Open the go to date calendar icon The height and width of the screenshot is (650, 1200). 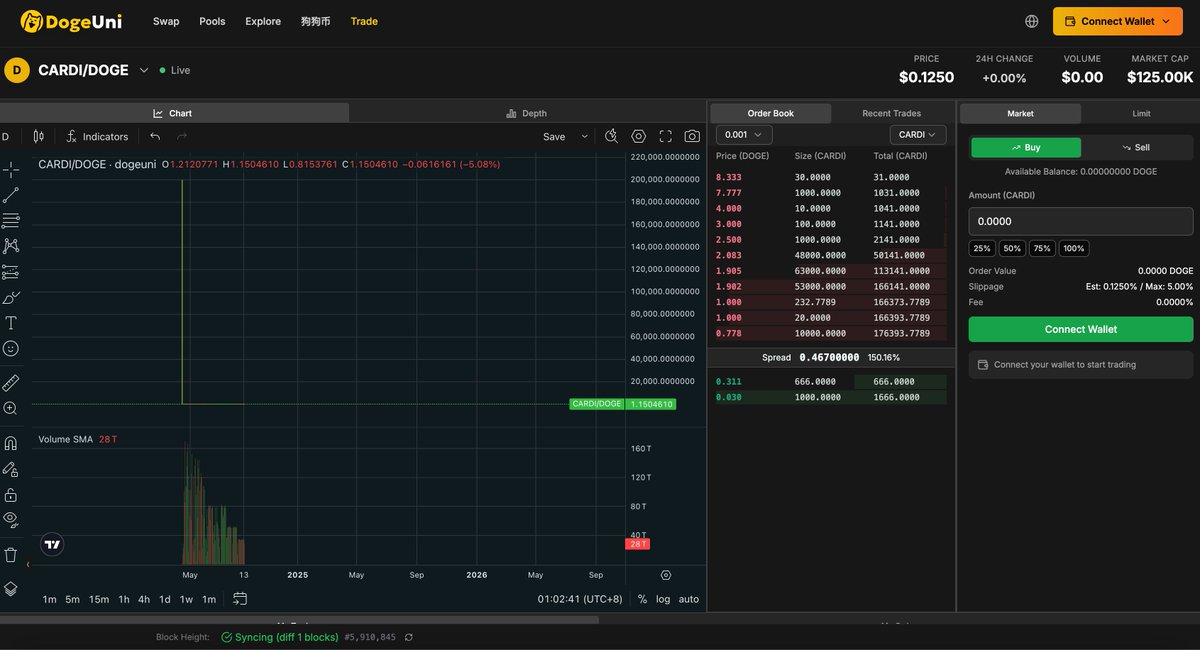click(x=240, y=599)
